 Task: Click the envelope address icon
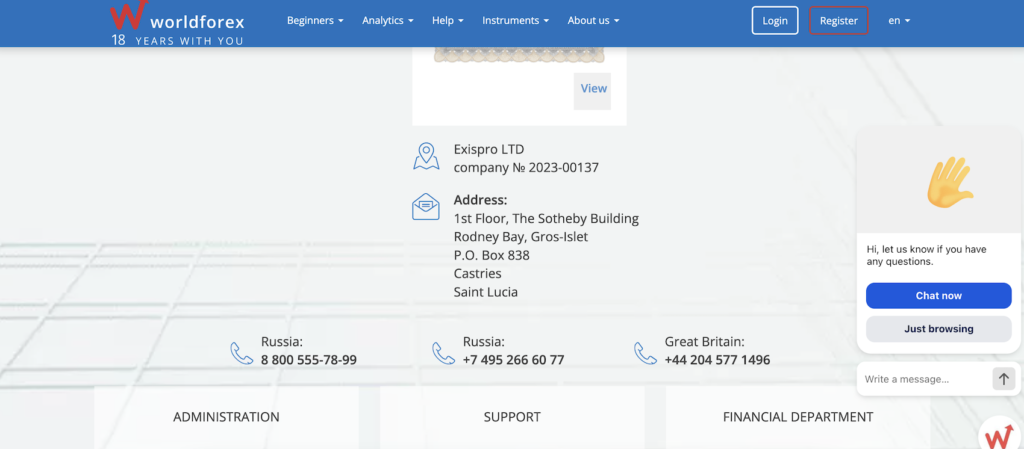pos(426,206)
